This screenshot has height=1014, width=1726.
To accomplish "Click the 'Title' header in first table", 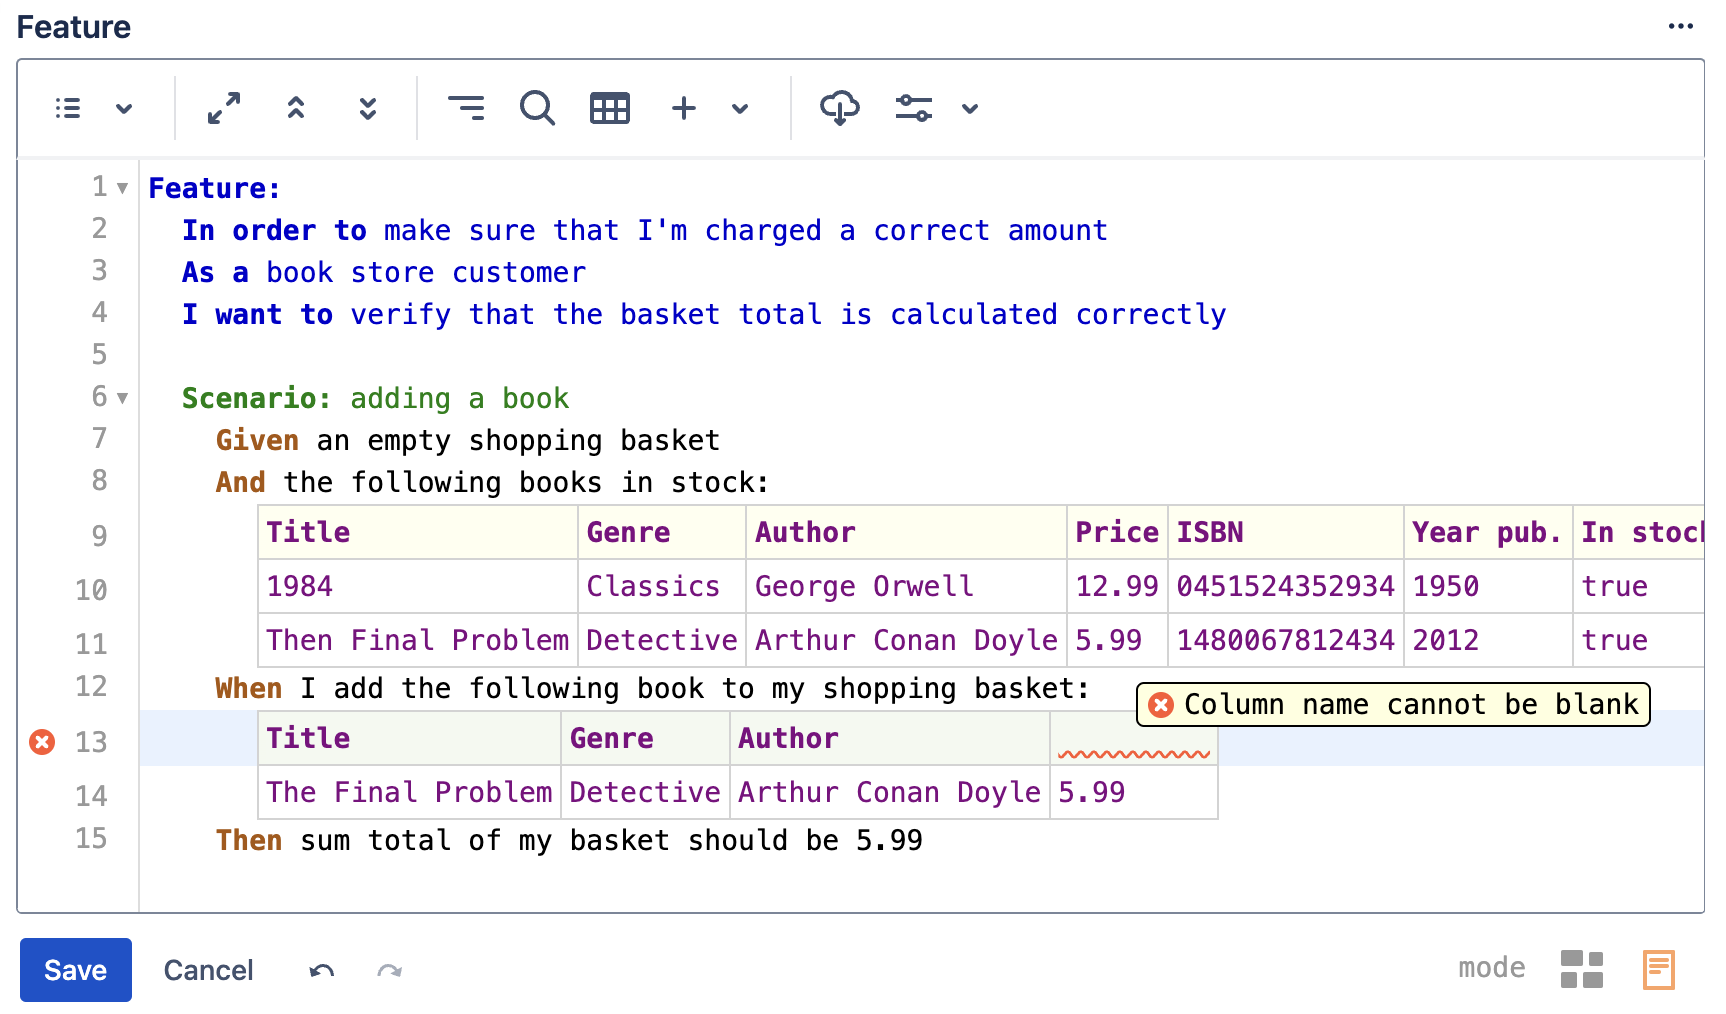I will pyautogui.click(x=418, y=532).
